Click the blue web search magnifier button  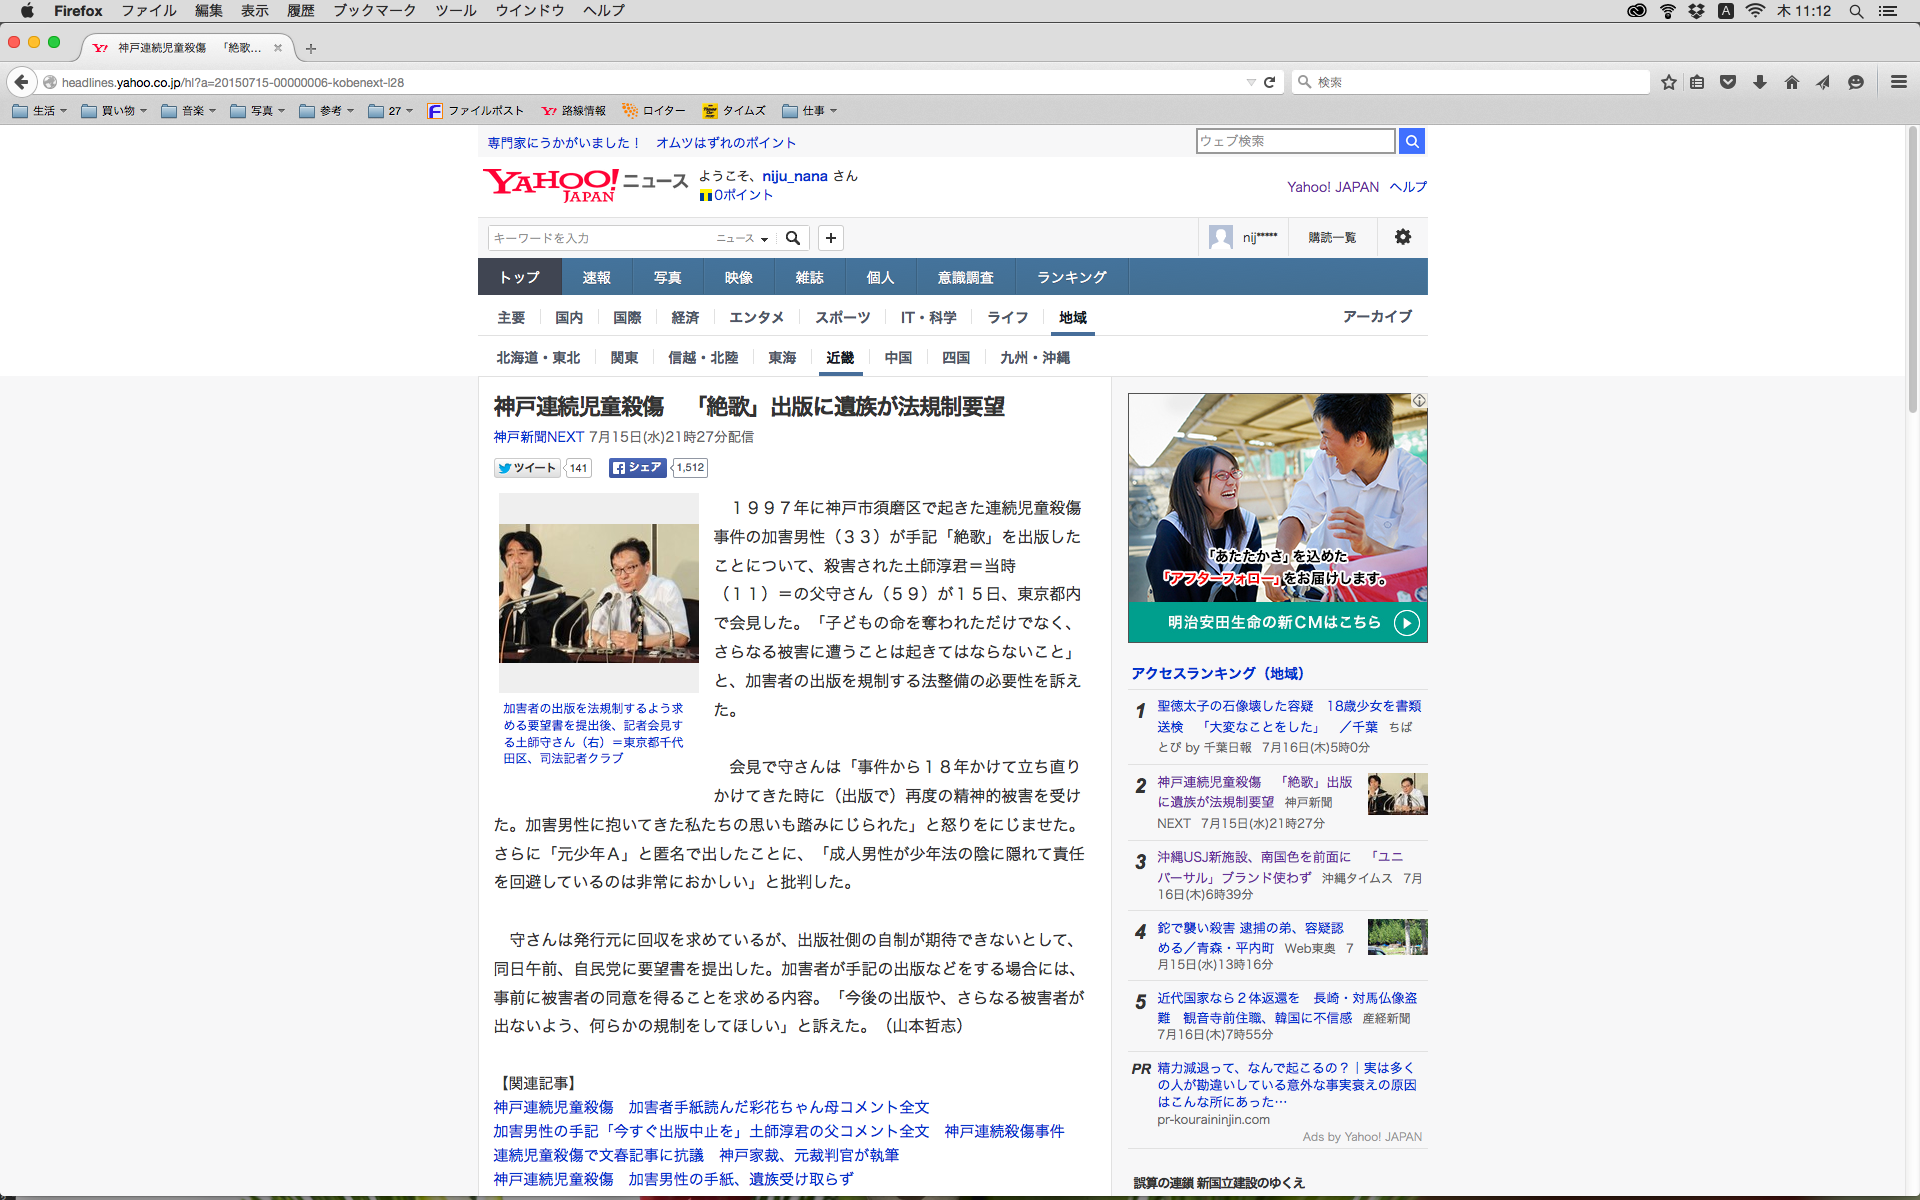click(1411, 141)
